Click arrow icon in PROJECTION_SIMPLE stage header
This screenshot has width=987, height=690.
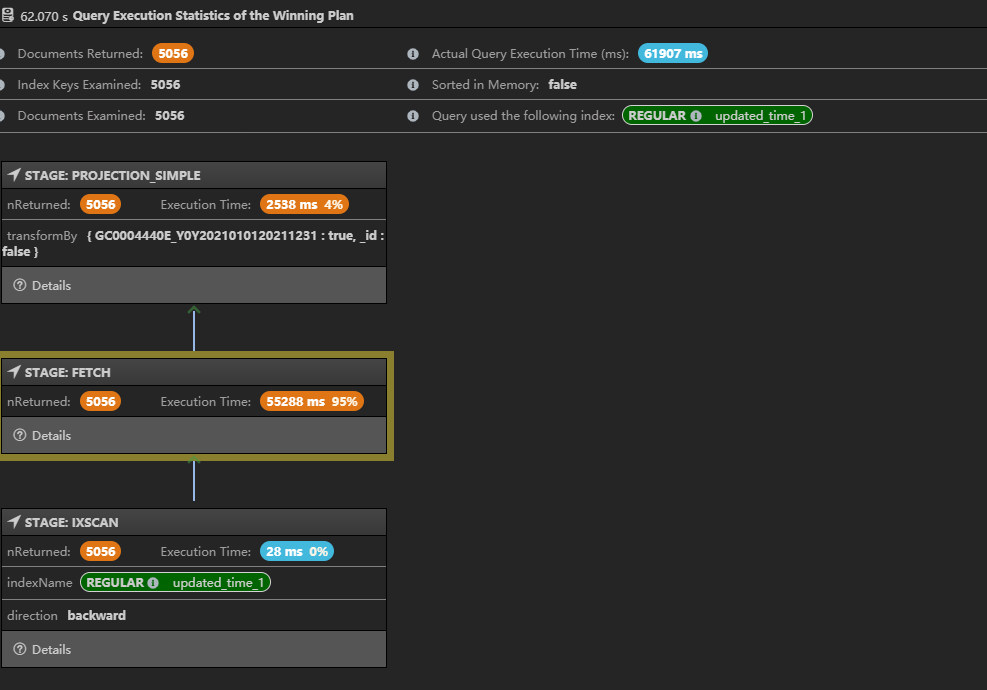(14, 175)
